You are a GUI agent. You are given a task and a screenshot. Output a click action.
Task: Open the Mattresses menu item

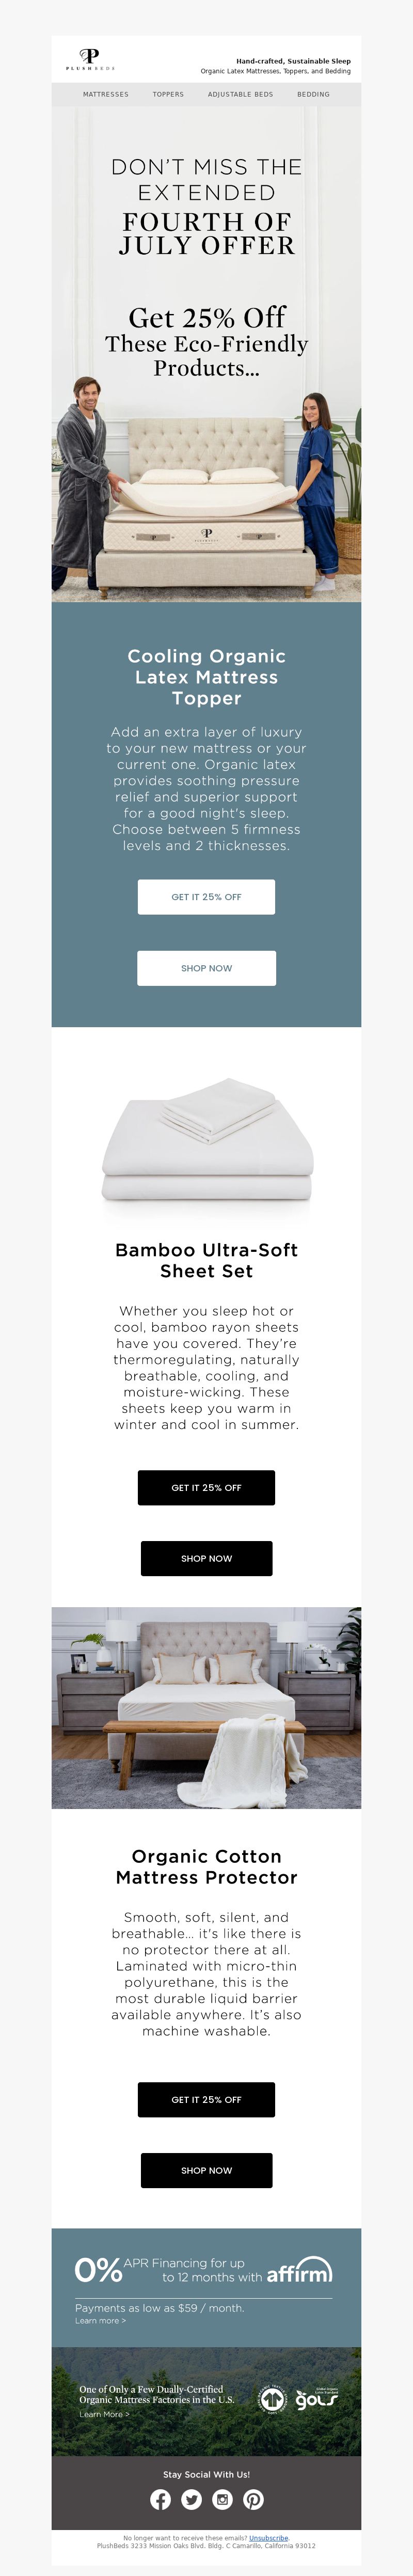[105, 94]
